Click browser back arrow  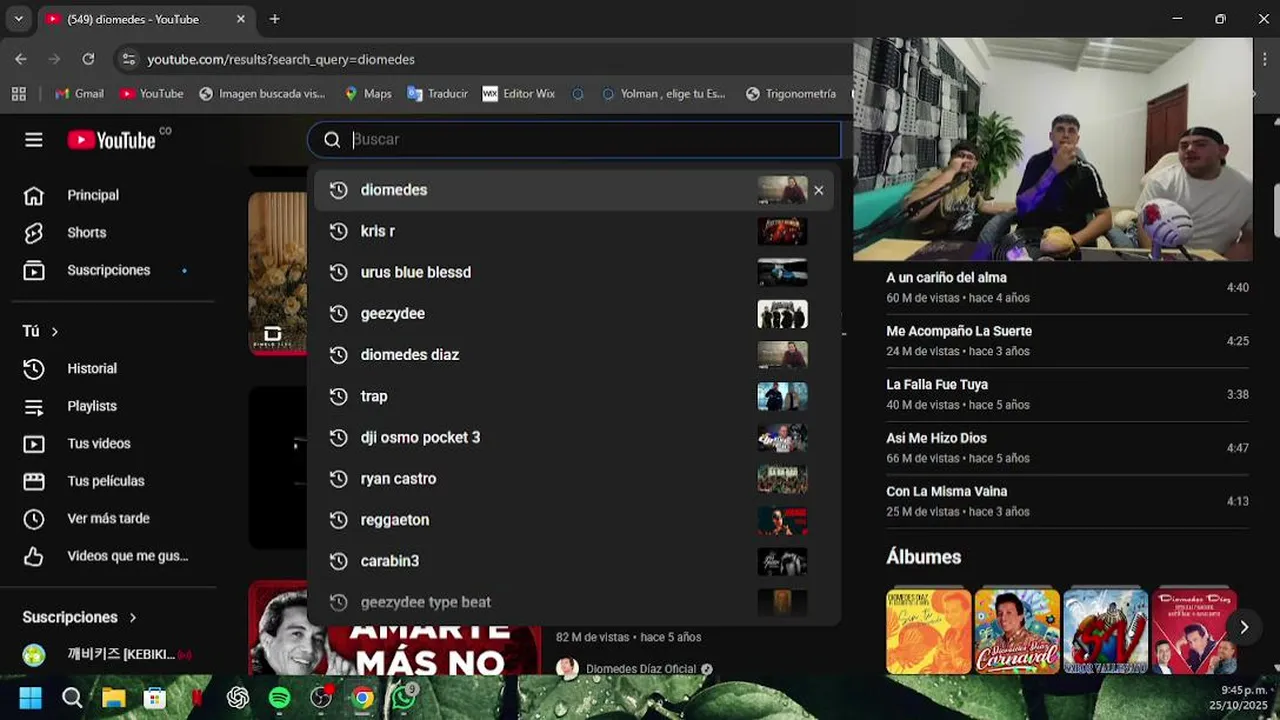[x=21, y=59]
